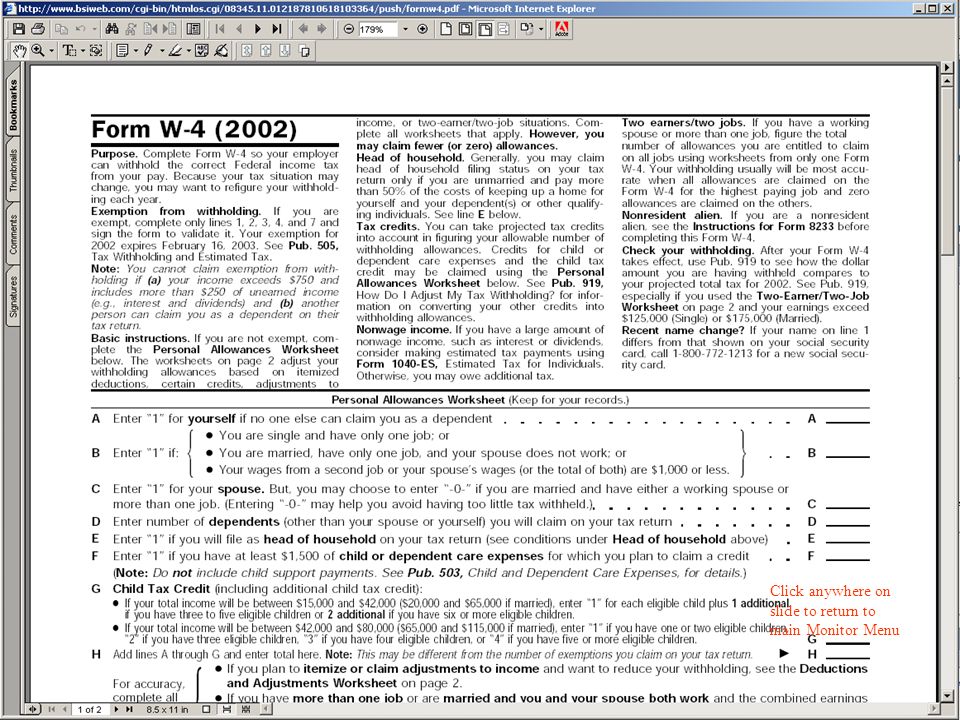Set view to Fit in Window icon
The width and height of the screenshot is (960, 720).
point(465,29)
